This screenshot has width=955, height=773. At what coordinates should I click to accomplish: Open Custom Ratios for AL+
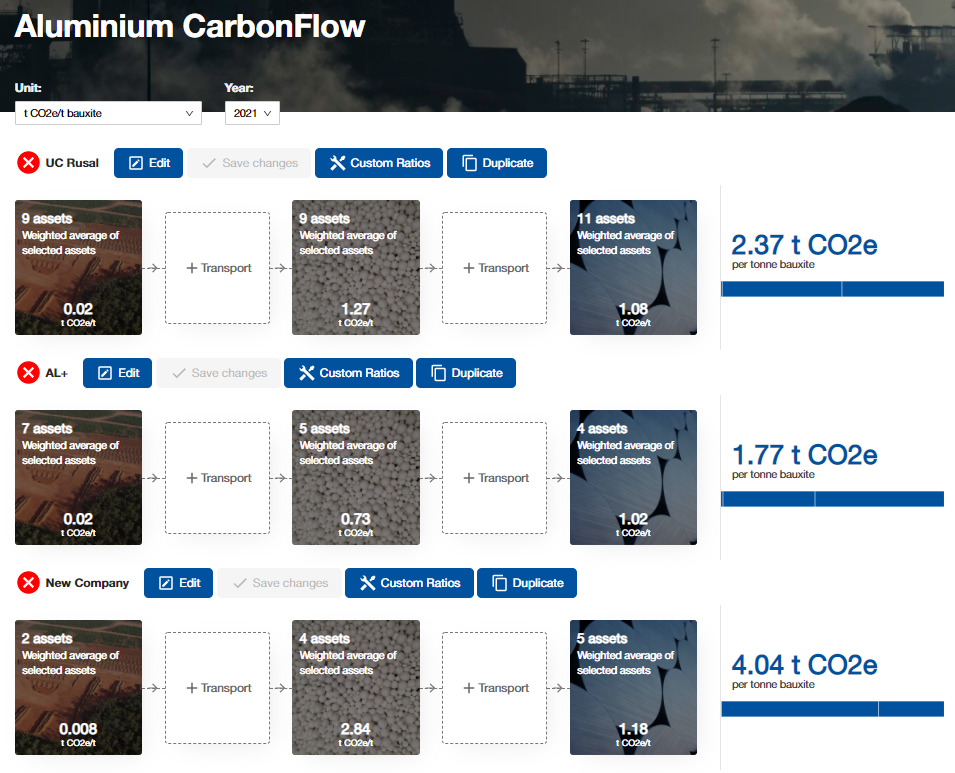(347, 373)
